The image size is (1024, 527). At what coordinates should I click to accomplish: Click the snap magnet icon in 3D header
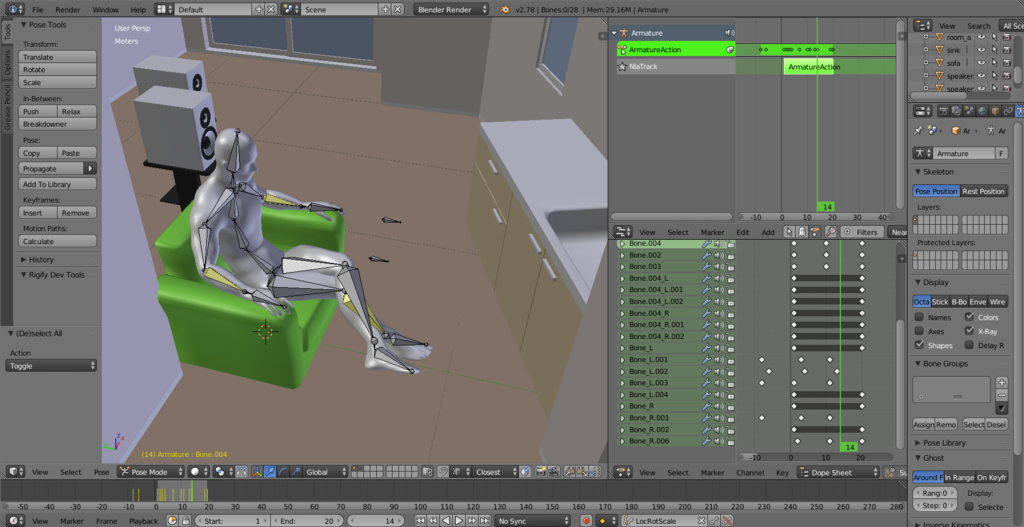coord(443,471)
